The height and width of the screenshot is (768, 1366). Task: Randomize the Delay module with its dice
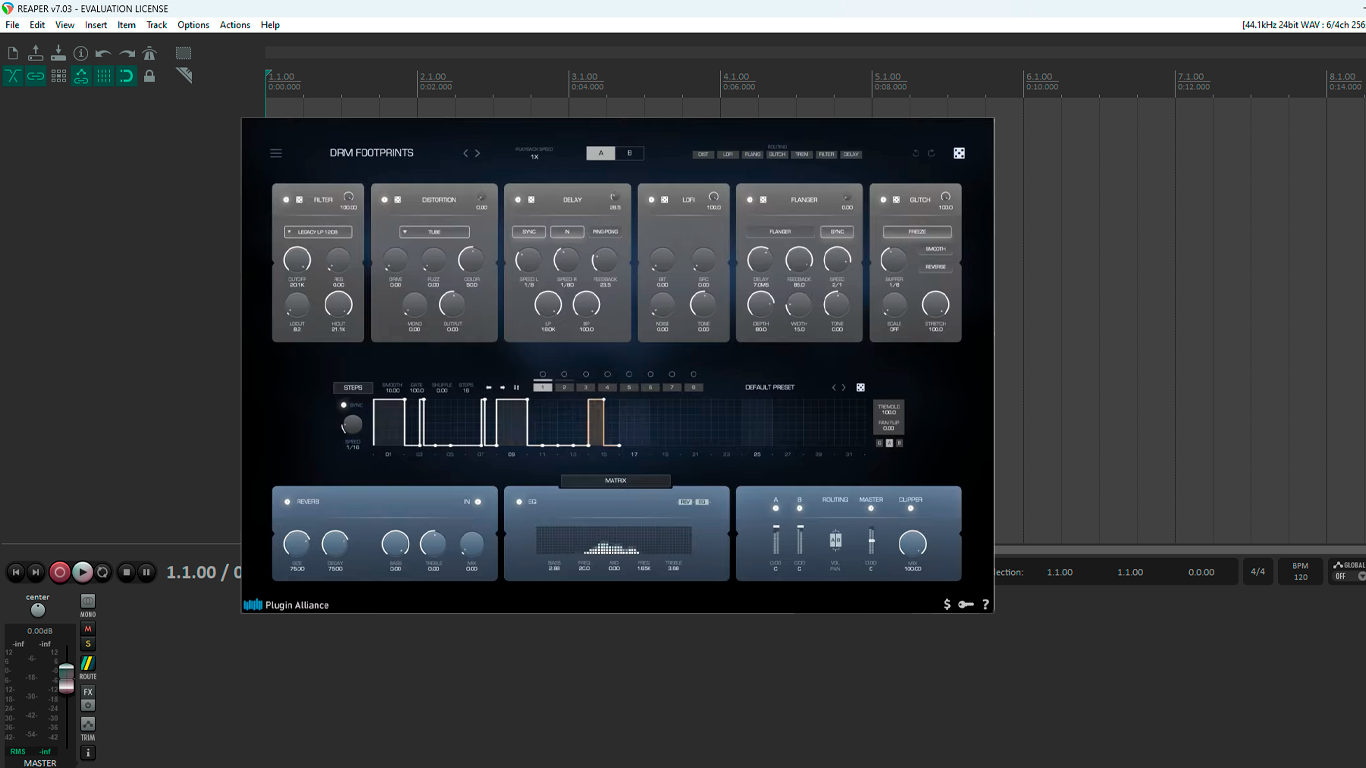pos(531,200)
